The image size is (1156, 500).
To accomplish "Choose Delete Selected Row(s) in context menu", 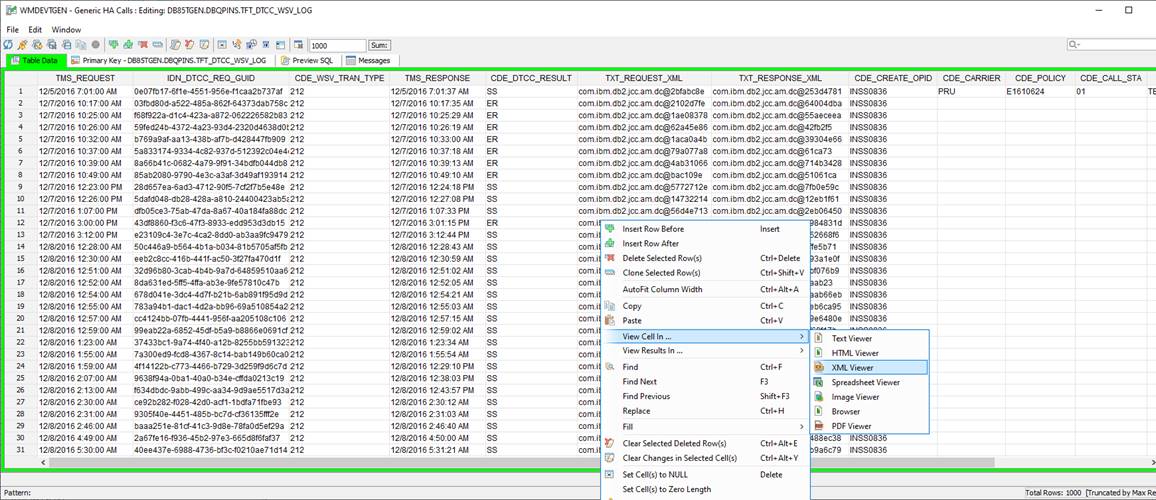I will (662, 258).
